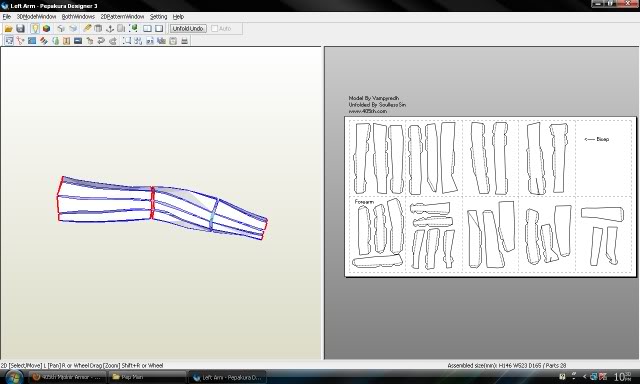The width and height of the screenshot is (640, 384).
Task: Open the BothWindows menu
Action: 78,17
